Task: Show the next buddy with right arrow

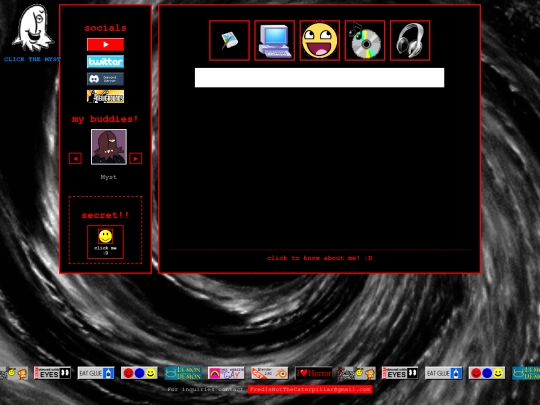Action: 136,158
